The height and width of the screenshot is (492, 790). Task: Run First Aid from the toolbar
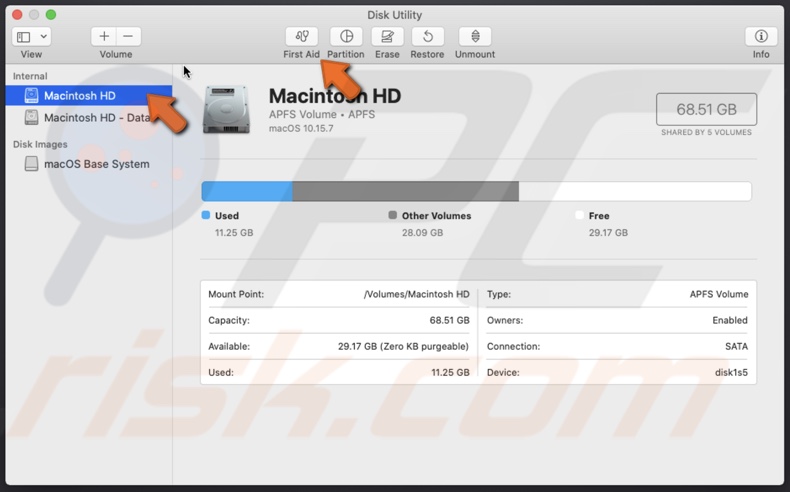(302, 37)
